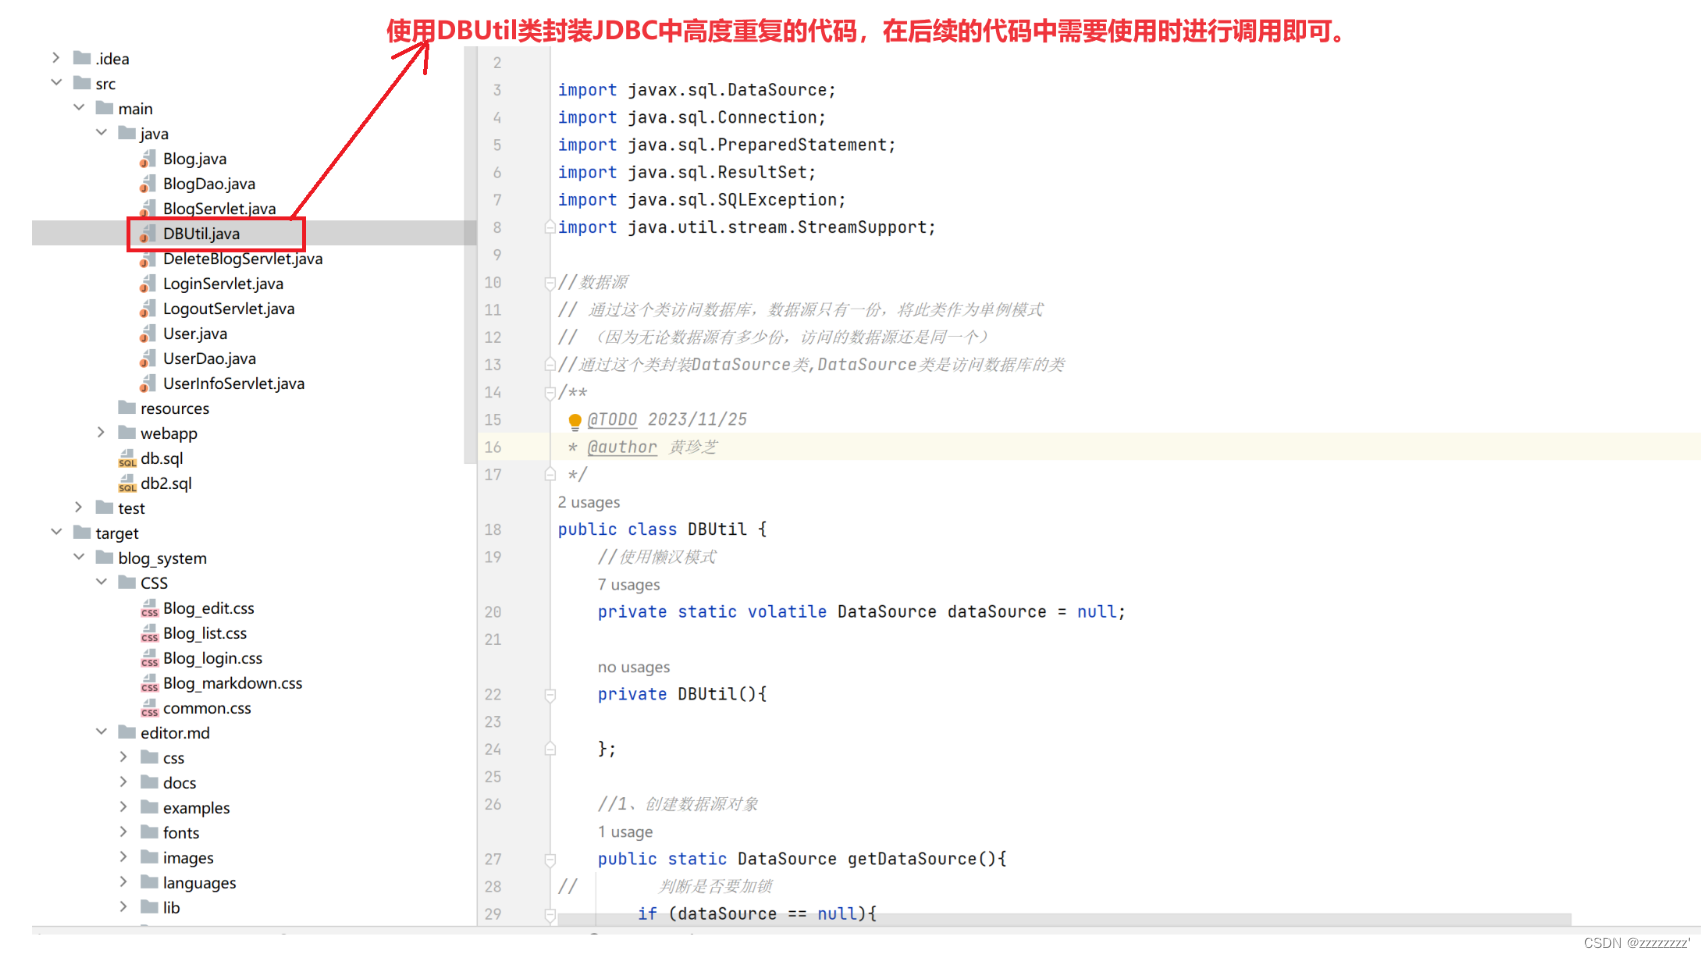Click the fold marker beside DBUtil constructor
This screenshot has width=1705, height=958.
coord(550,695)
